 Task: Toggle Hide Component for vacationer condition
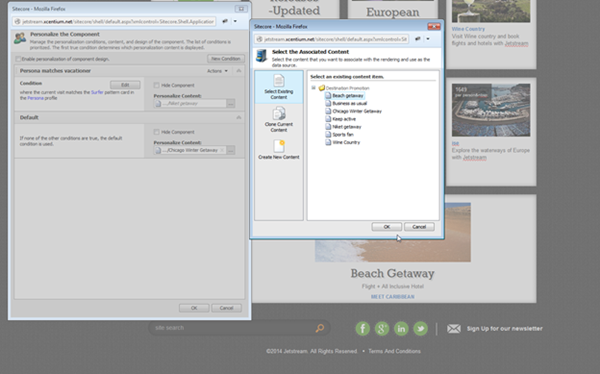click(156, 85)
